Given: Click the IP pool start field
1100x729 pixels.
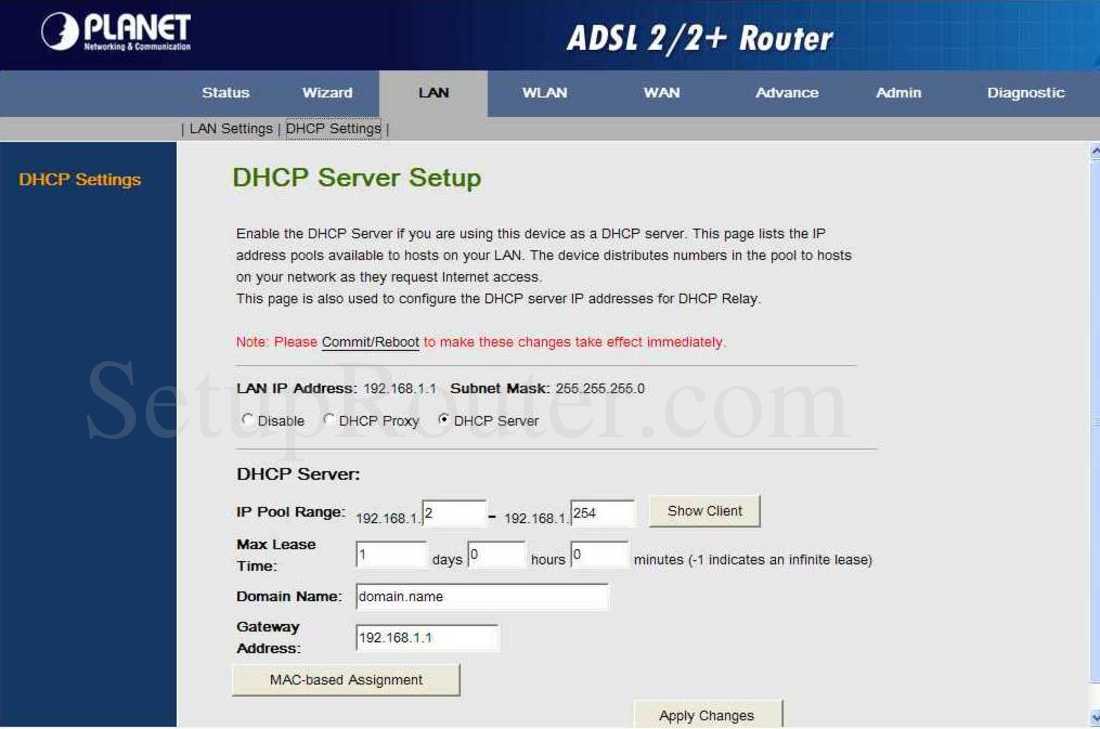Looking at the screenshot, I should [454, 513].
